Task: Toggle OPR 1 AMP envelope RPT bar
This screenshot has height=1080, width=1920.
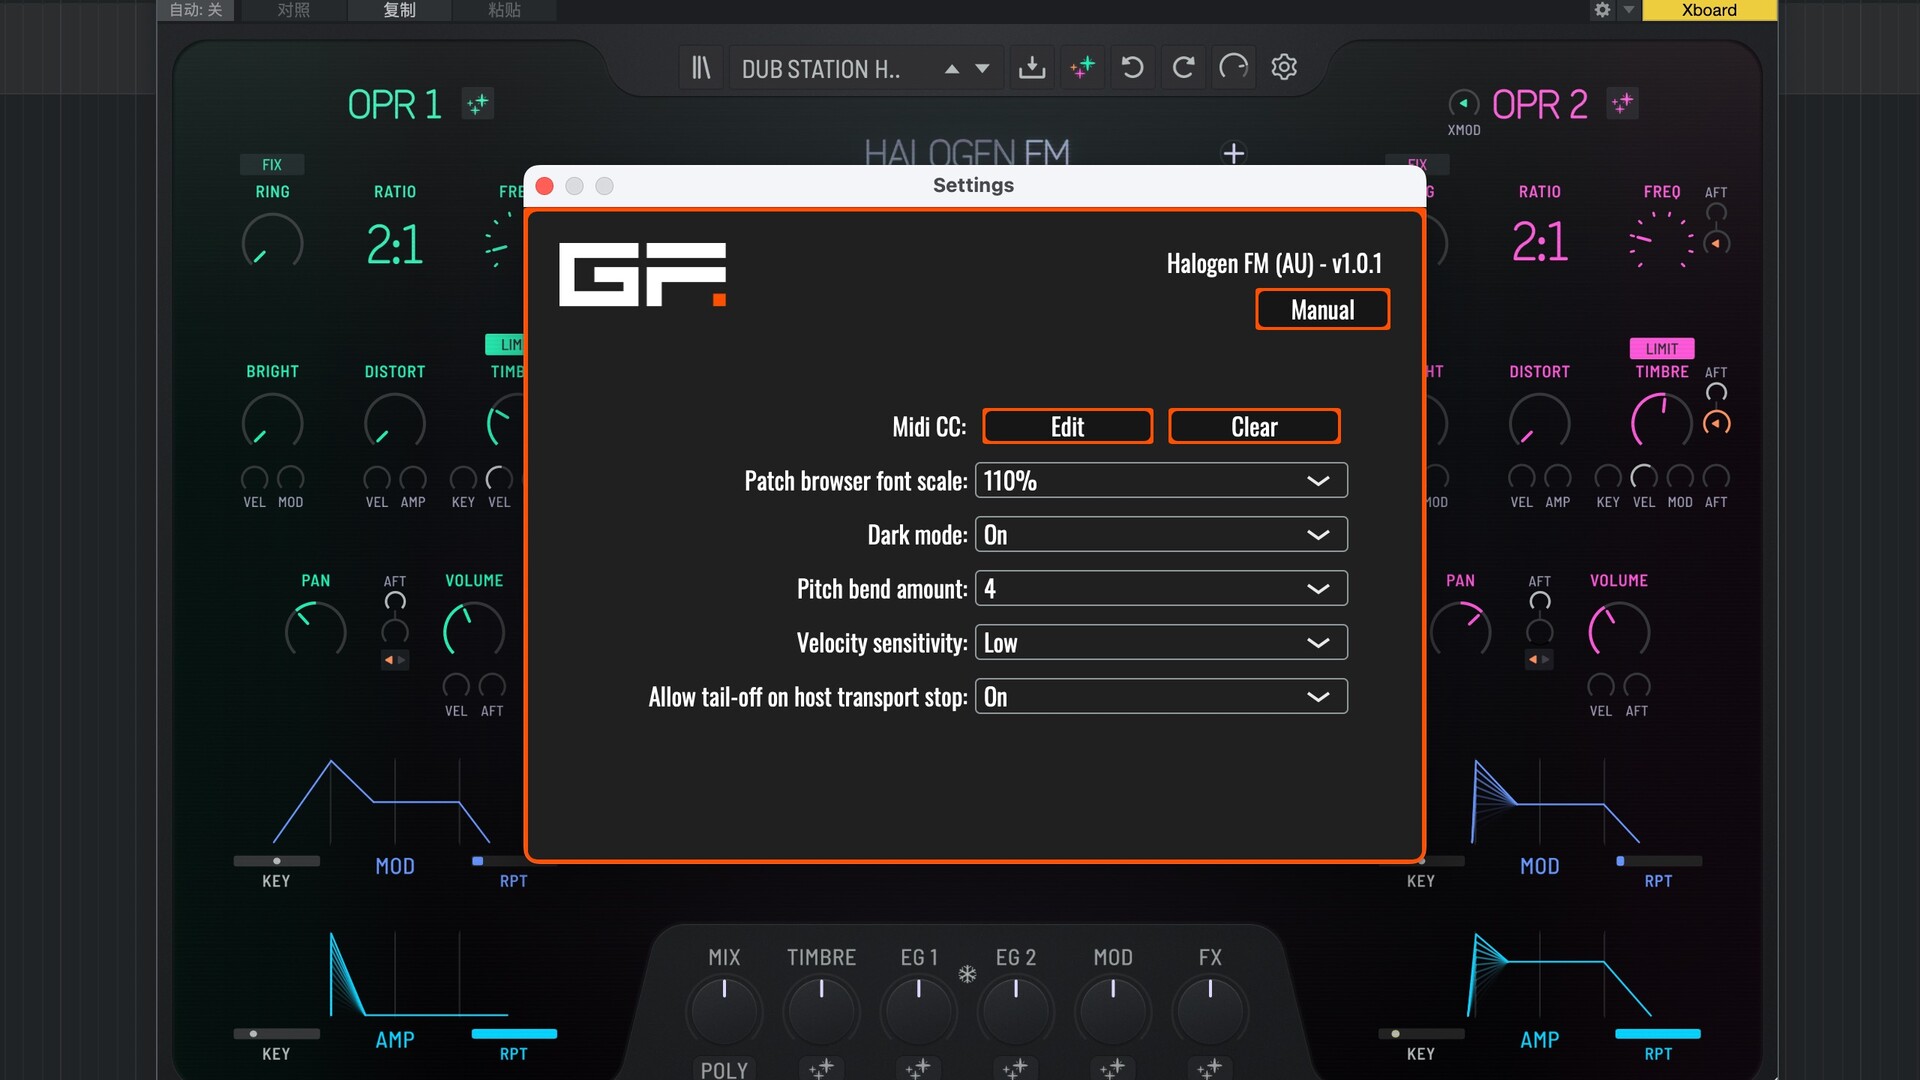Action: click(514, 1034)
